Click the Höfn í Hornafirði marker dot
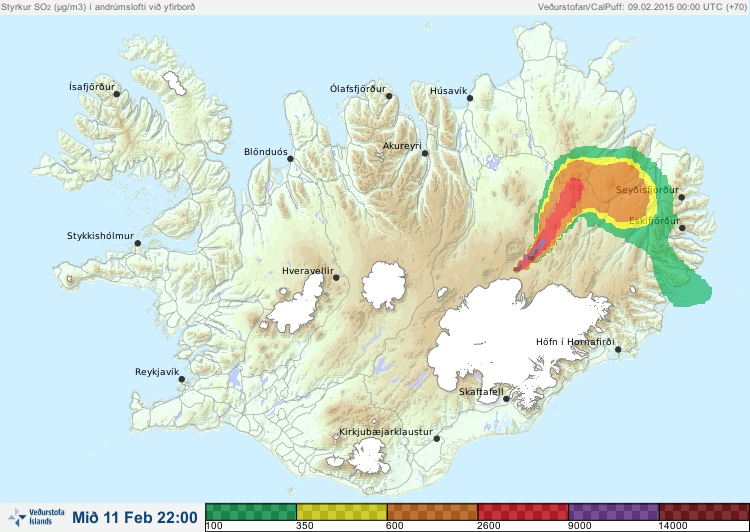This screenshot has width=750, height=532. [x=618, y=350]
